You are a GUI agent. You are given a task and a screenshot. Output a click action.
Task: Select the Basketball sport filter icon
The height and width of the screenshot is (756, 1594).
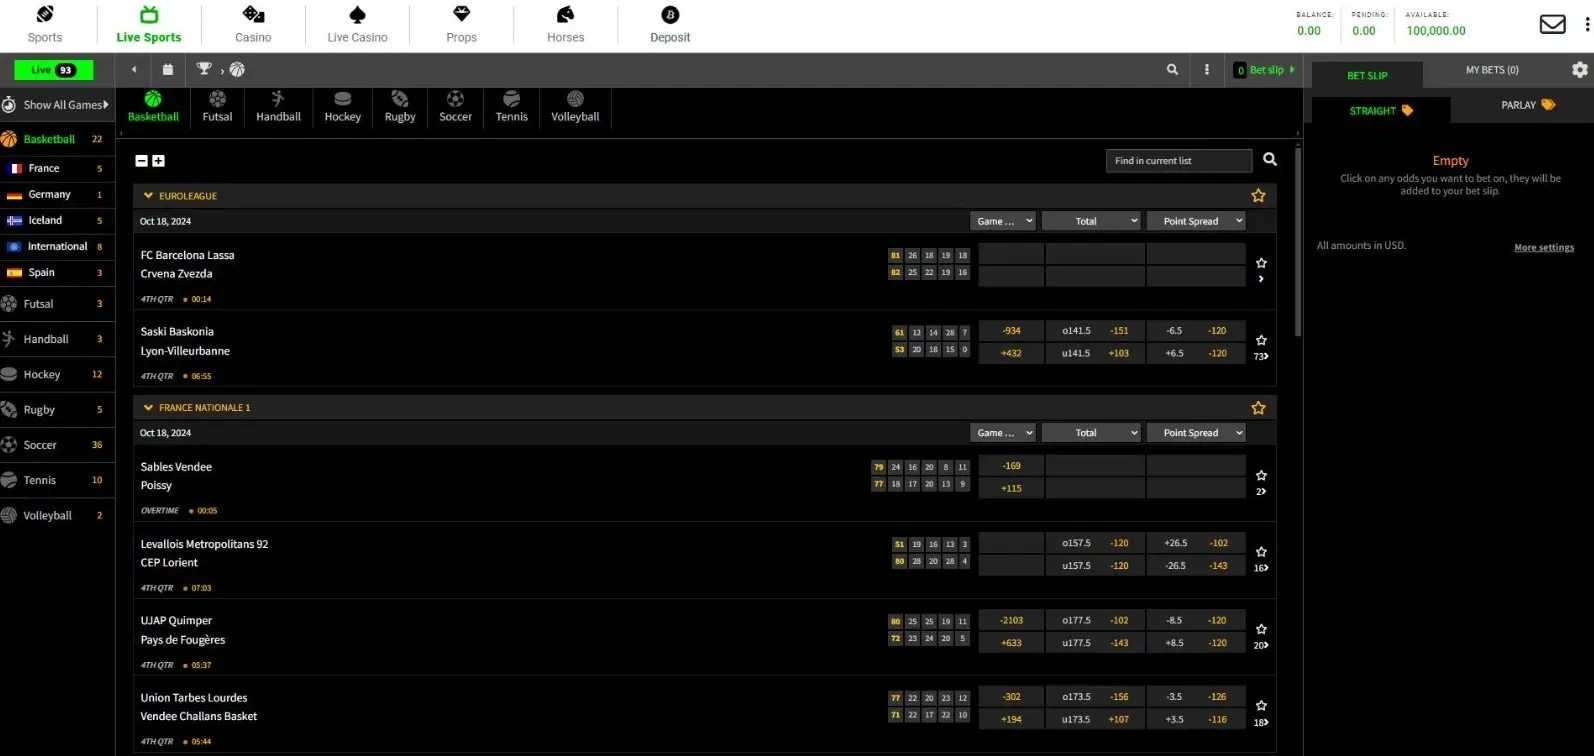(x=153, y=106)
